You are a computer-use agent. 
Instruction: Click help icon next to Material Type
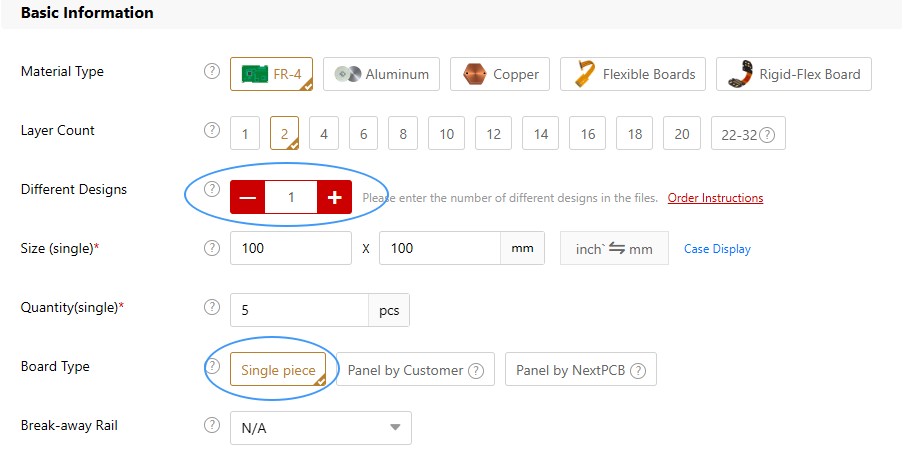click(x=211, y=72)
